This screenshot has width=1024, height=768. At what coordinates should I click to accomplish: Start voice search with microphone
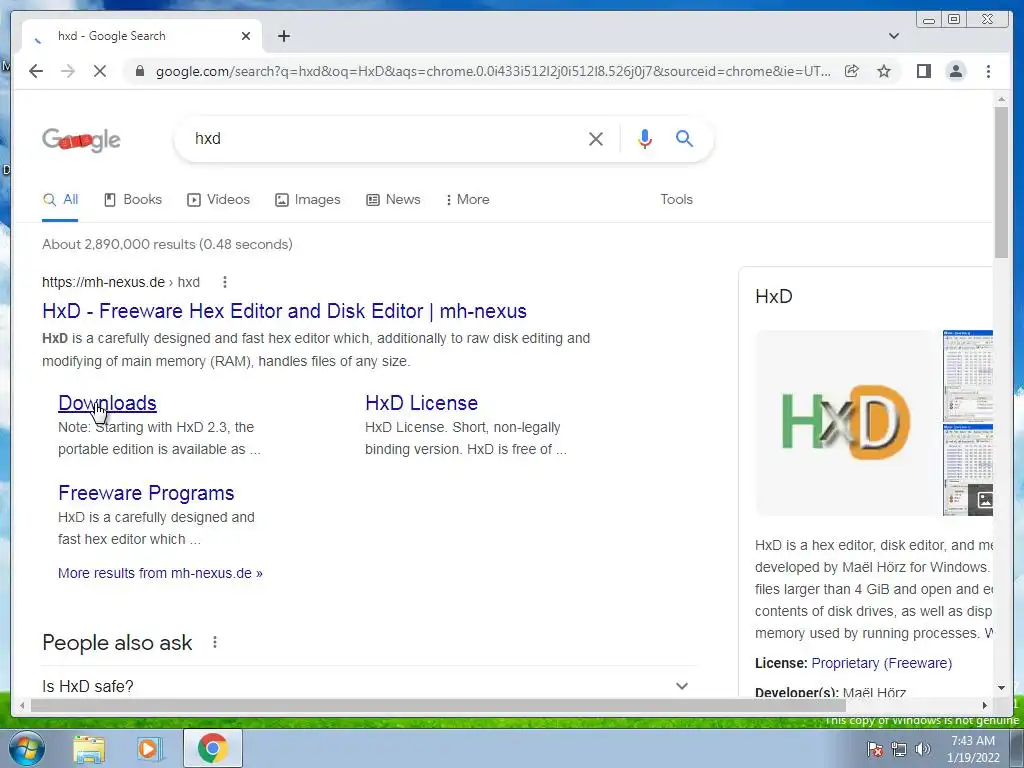(645, 138)
